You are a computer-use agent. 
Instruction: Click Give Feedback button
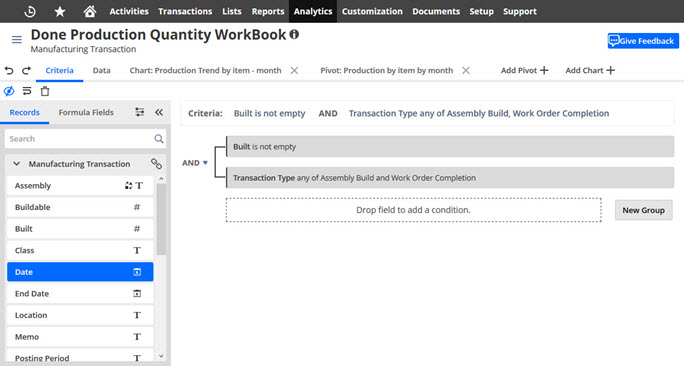point(643,41)
